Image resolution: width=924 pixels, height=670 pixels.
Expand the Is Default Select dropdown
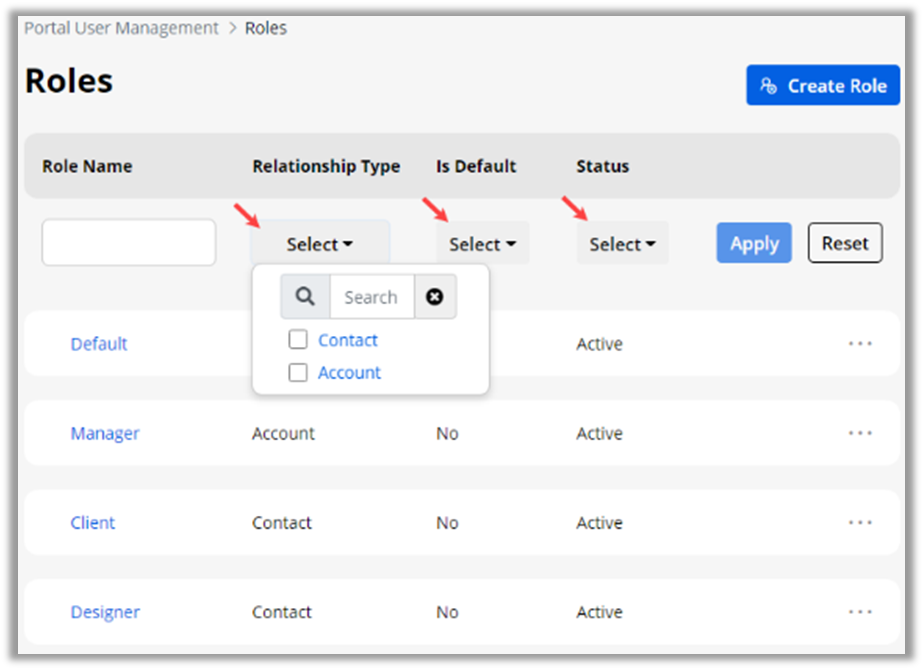pyautogui.click(x=482, y=244)
